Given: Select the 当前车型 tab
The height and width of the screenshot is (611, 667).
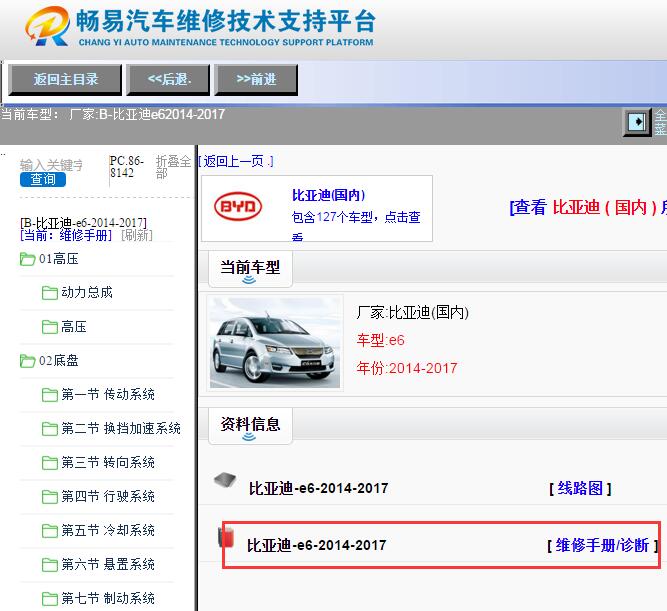Looking at the screenshot, I should click(250, 269).
